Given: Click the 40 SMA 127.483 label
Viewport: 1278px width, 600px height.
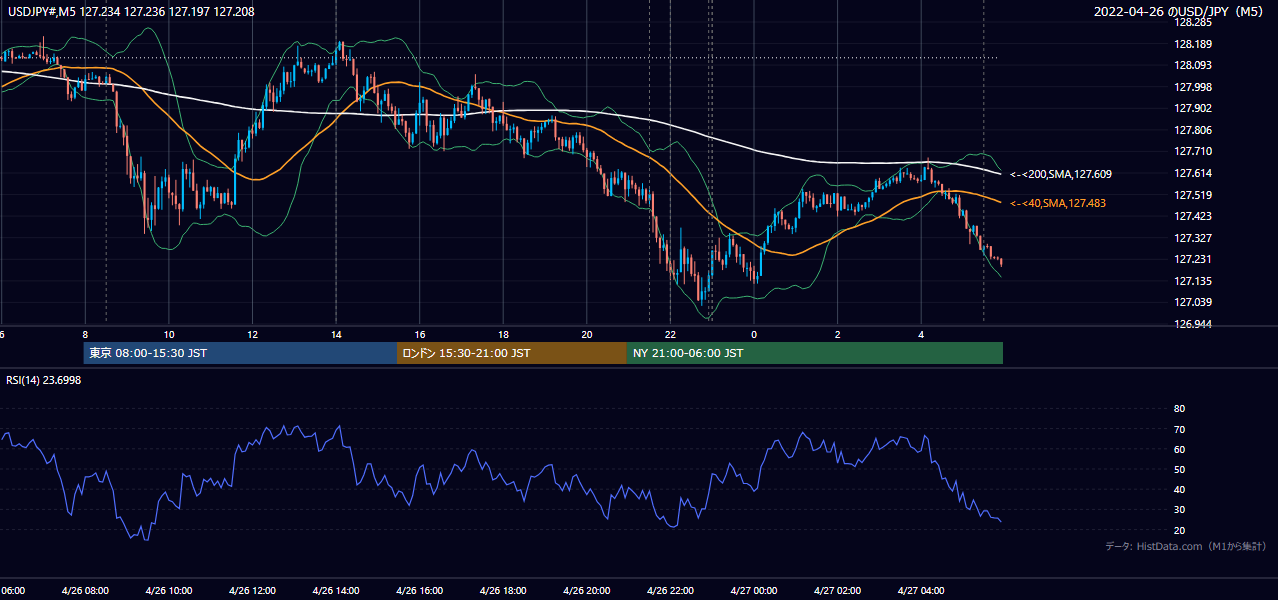Looking at the screenshot, I should pyautogui.click(x=1058, y=203).
